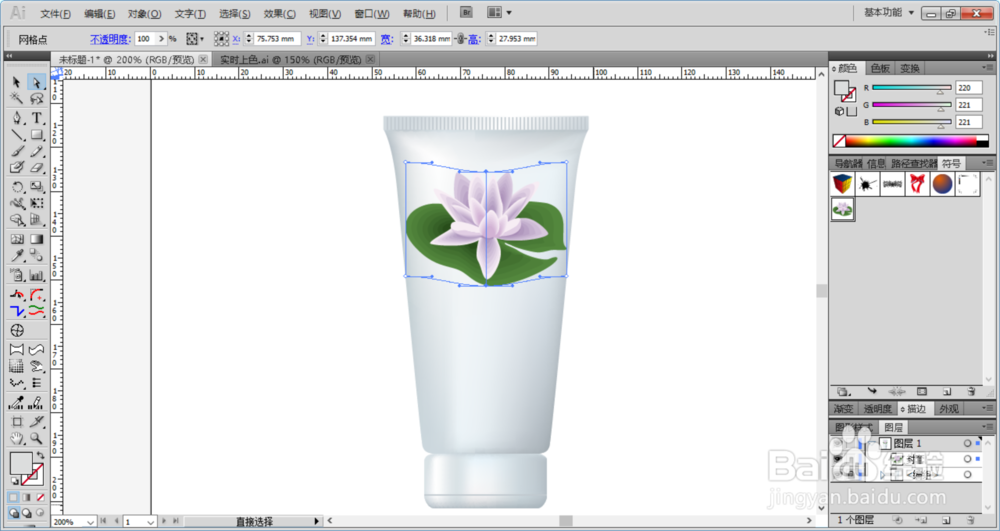Swap fill and stroke arrow
Viewport: 1000px width, 531px height.
pyautogui.click(x=40, y=455)
